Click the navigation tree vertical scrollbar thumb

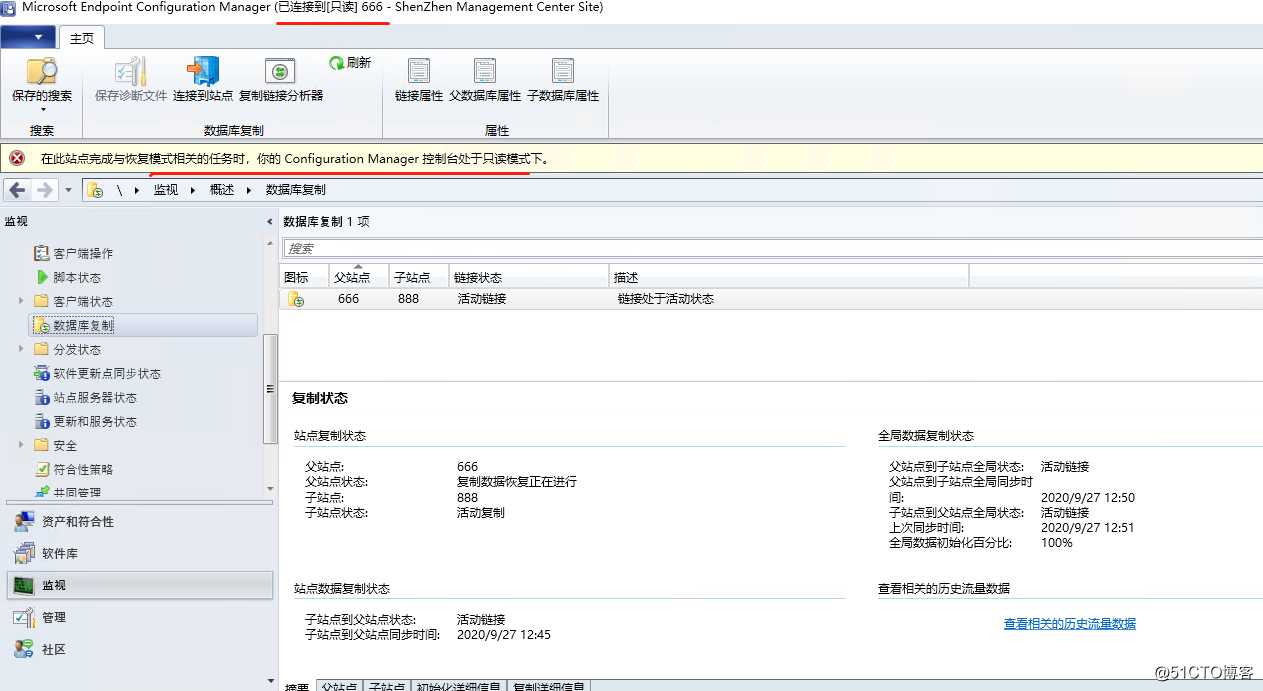coord(270,390)
